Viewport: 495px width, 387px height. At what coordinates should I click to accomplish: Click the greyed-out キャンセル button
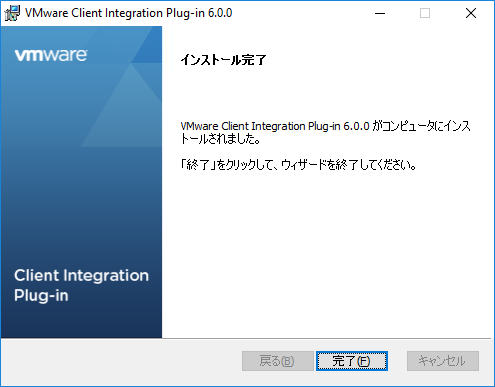tap(443, 361)
